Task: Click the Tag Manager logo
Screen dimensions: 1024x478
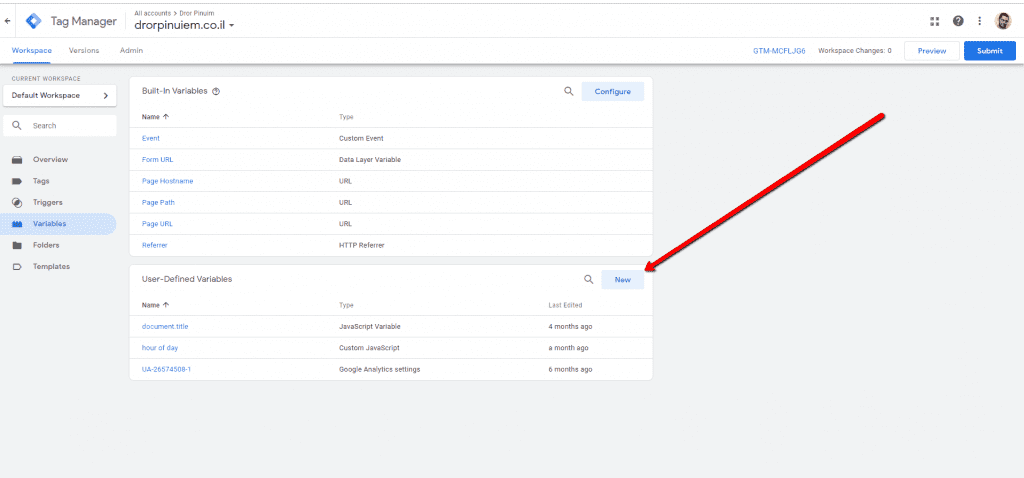Action: click(33, 21)
